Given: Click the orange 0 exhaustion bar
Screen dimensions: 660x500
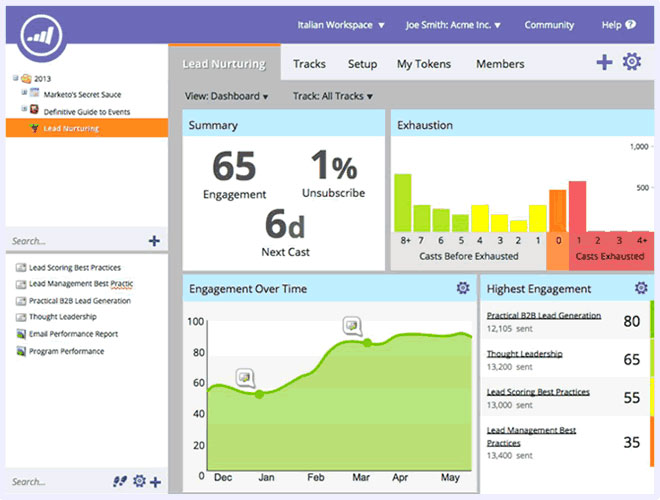Looking at the screenshot, I should pos(558,210).
